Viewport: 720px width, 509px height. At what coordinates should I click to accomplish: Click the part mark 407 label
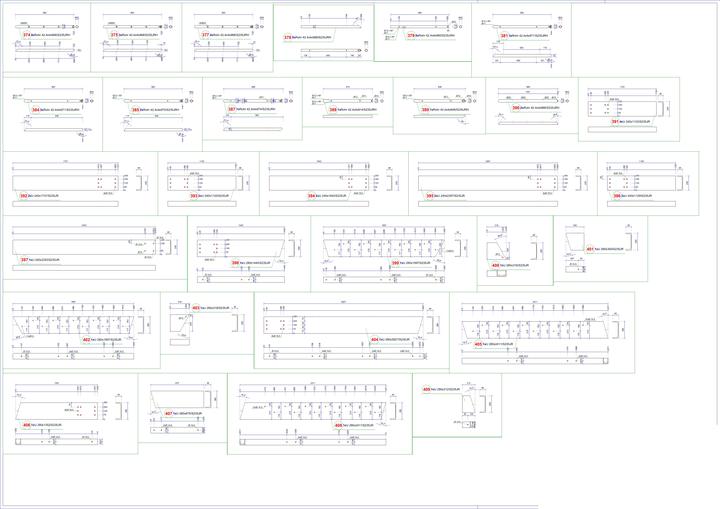(x=169, y=414)
